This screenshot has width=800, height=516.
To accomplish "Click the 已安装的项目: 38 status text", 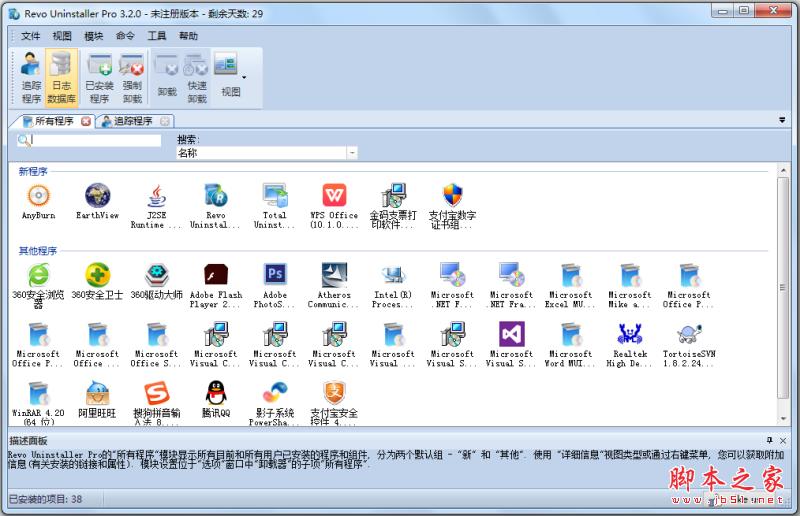I will pyautogui.click(x=45, y=499).
